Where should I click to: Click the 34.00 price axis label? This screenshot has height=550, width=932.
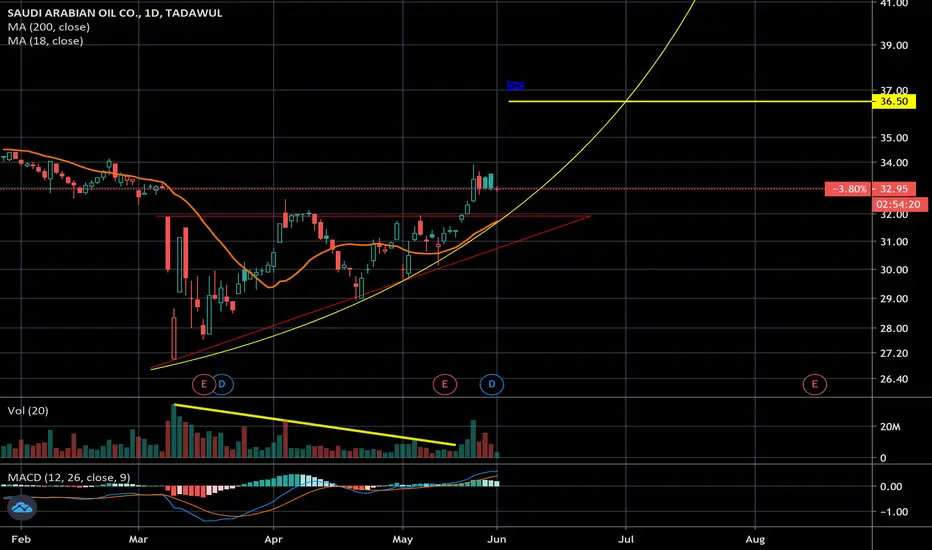[894, 163]
